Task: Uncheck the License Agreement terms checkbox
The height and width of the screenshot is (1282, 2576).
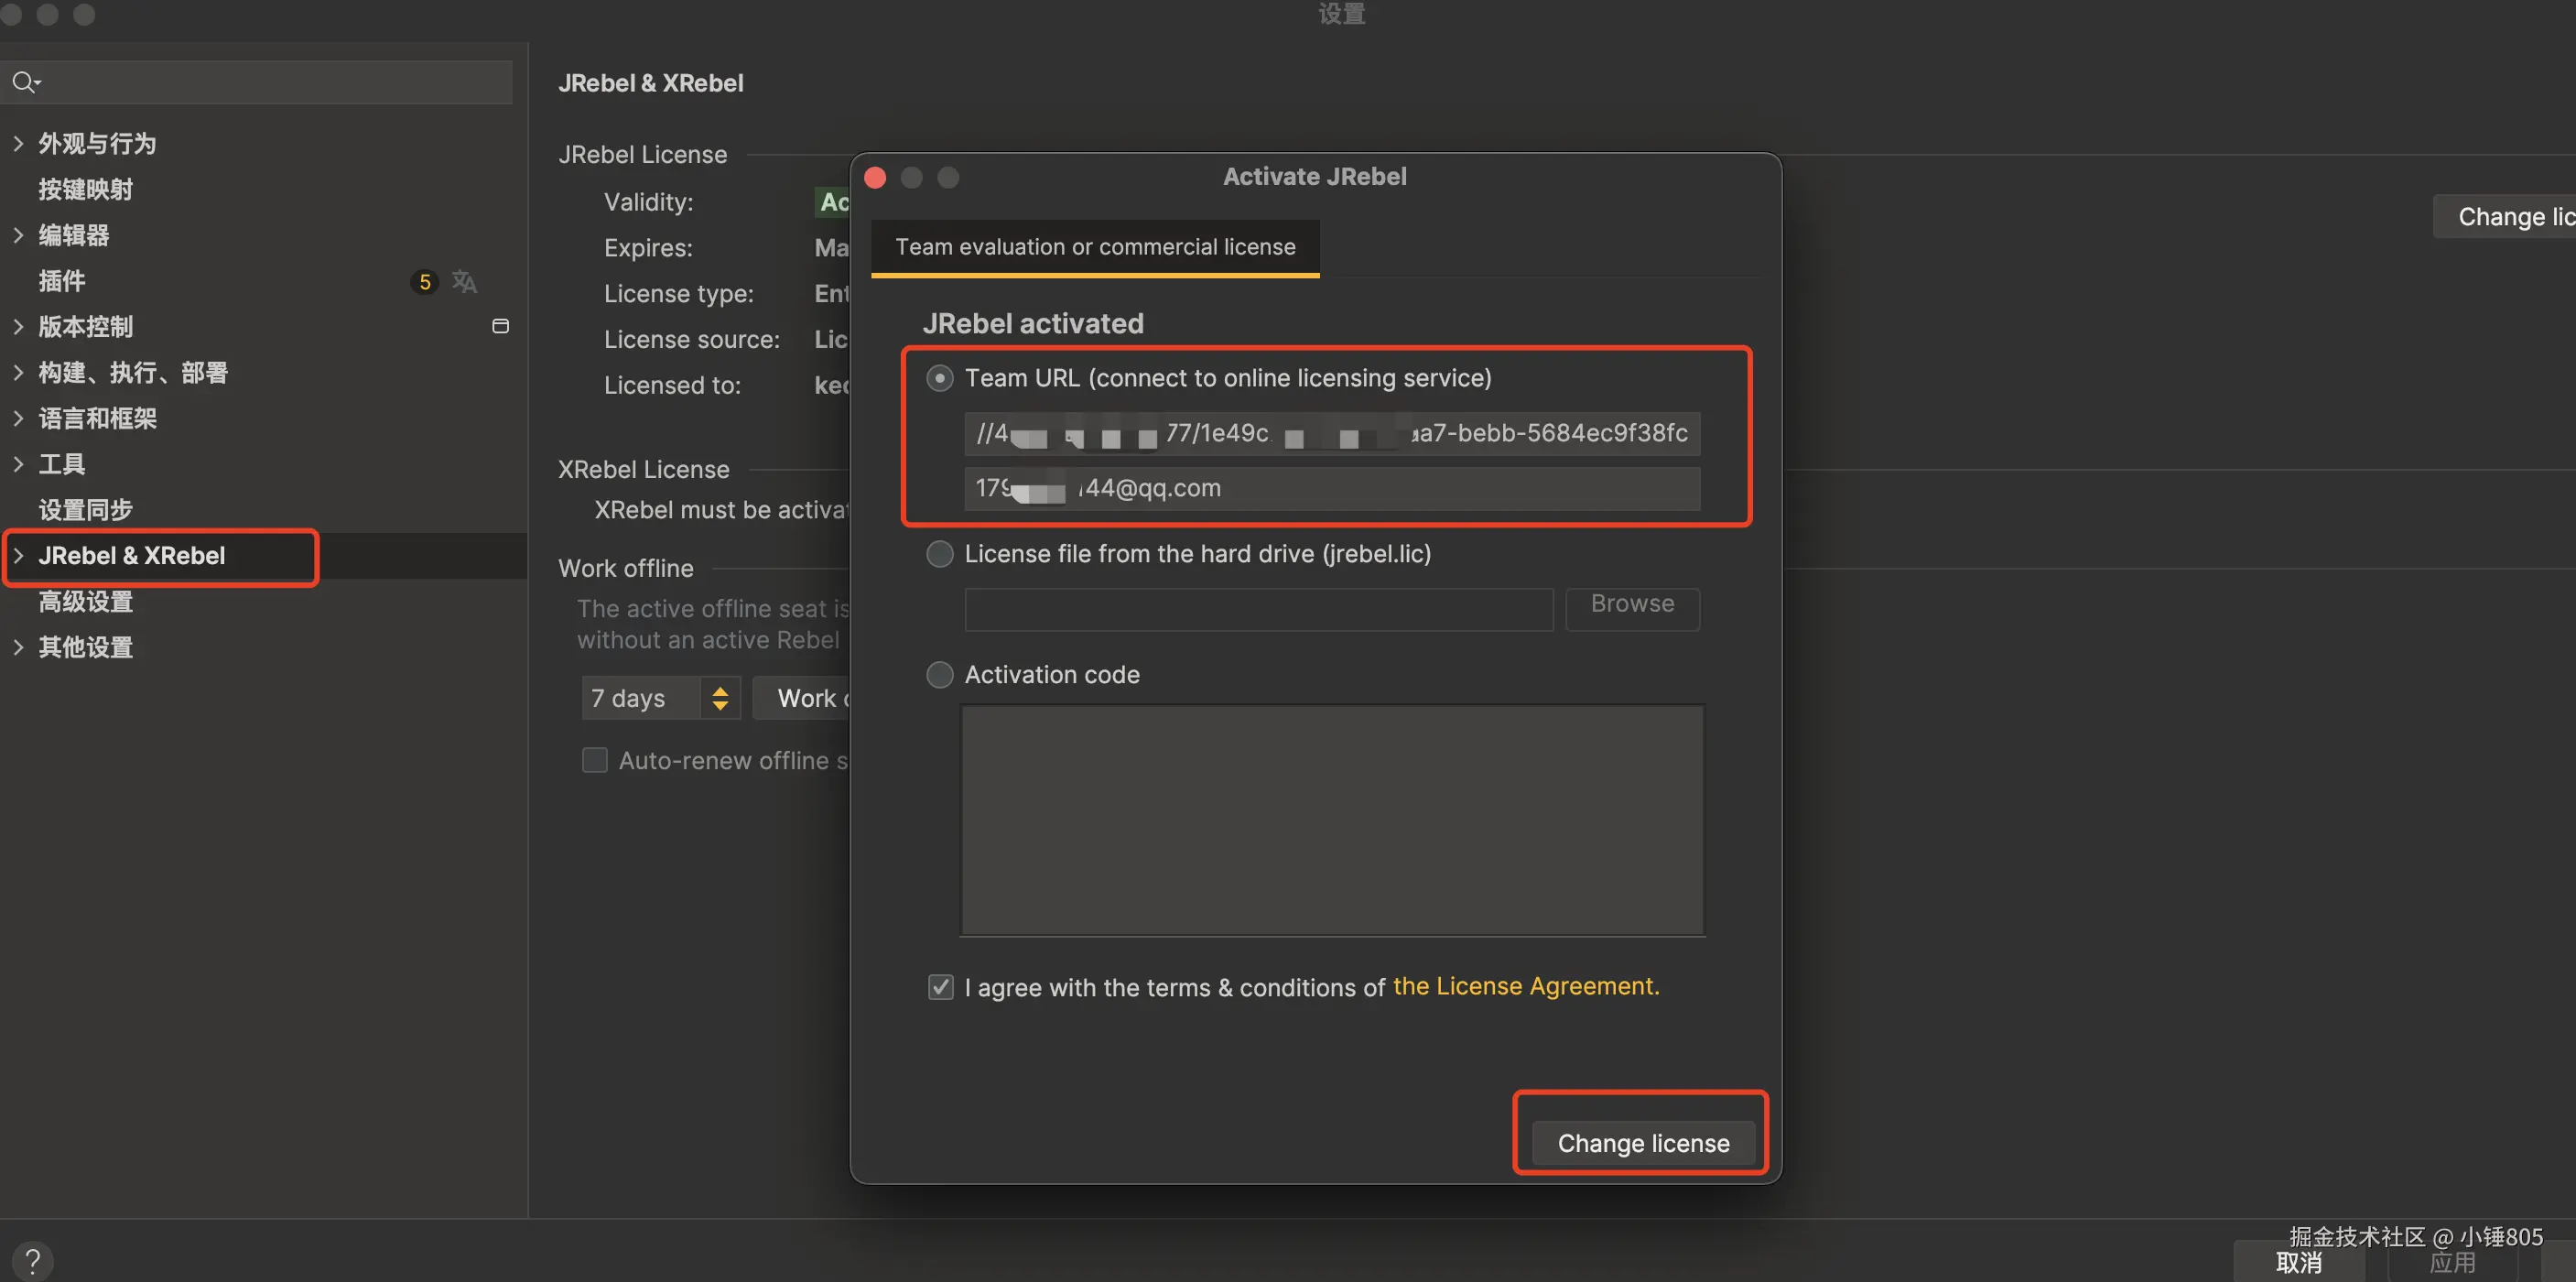Action: coord(940,987)
